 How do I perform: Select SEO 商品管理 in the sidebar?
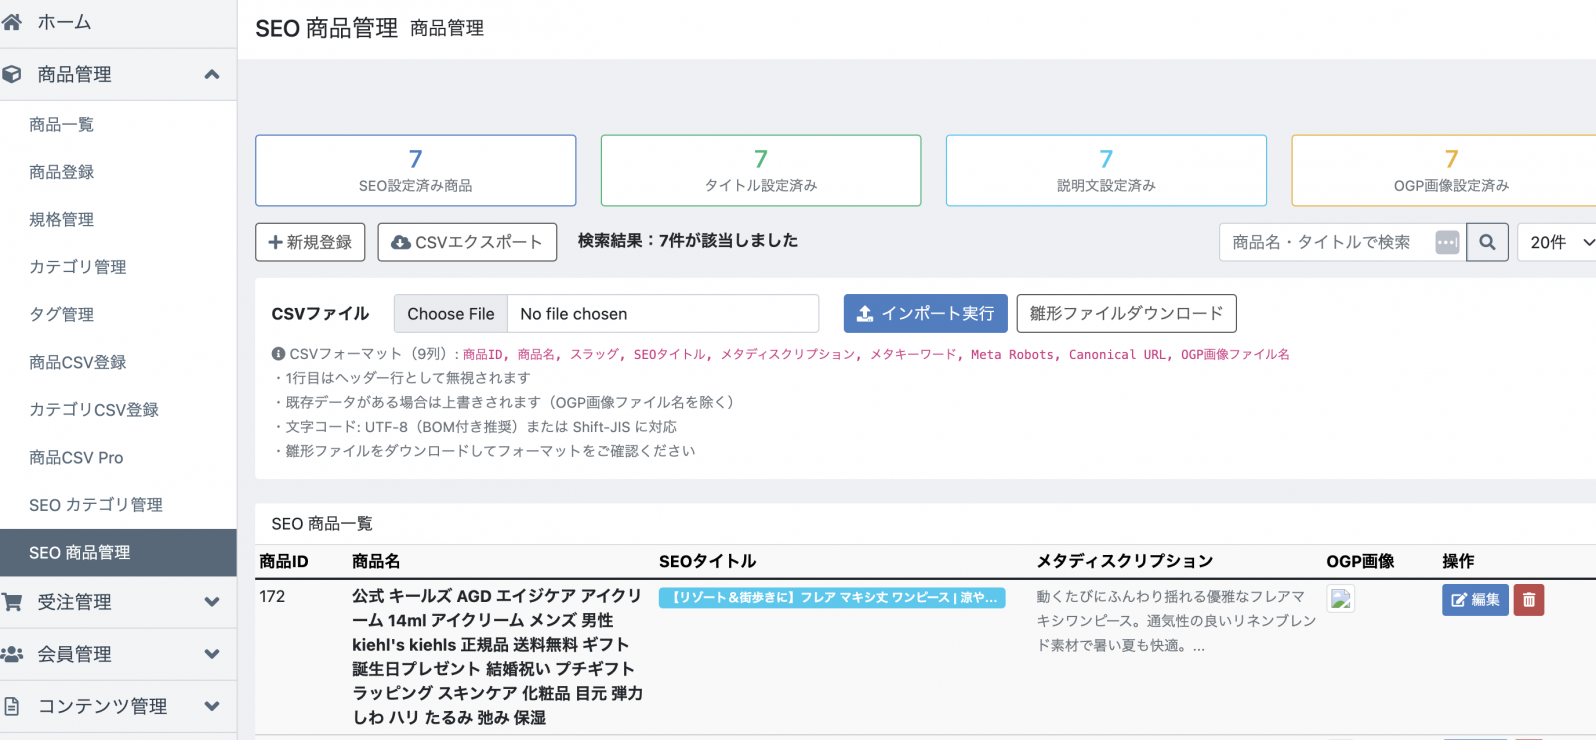[x=118, y=552]
